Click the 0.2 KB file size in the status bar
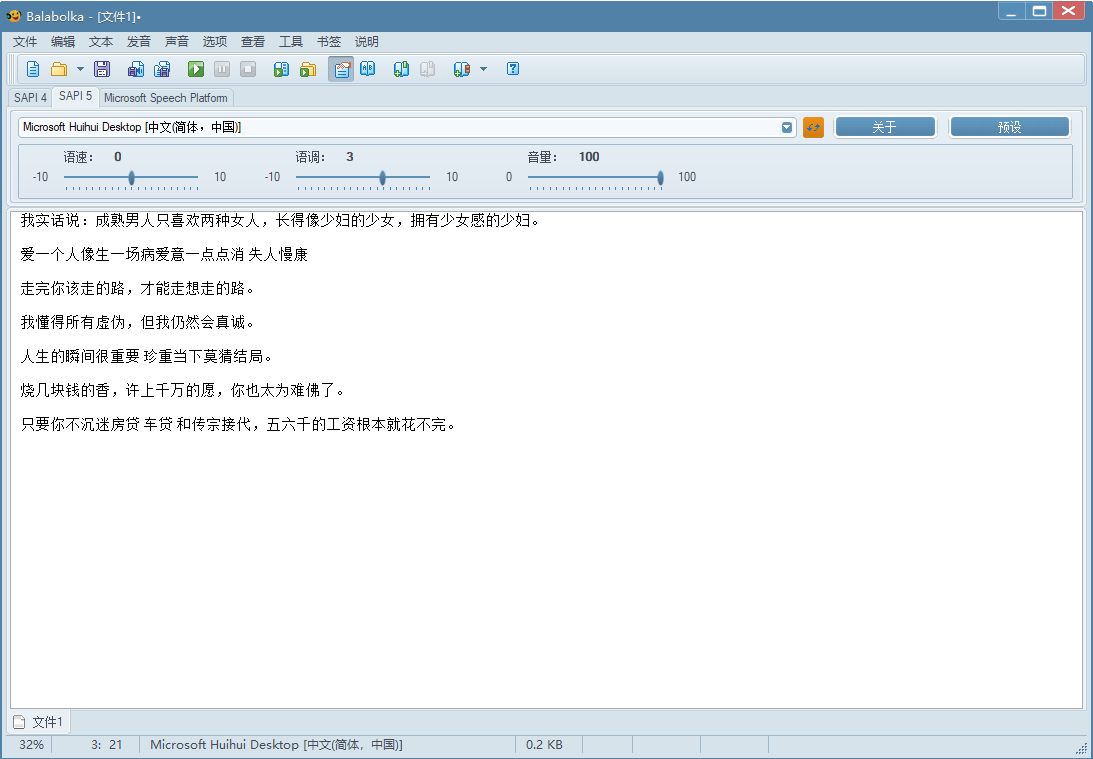 [x=544, y=744]
